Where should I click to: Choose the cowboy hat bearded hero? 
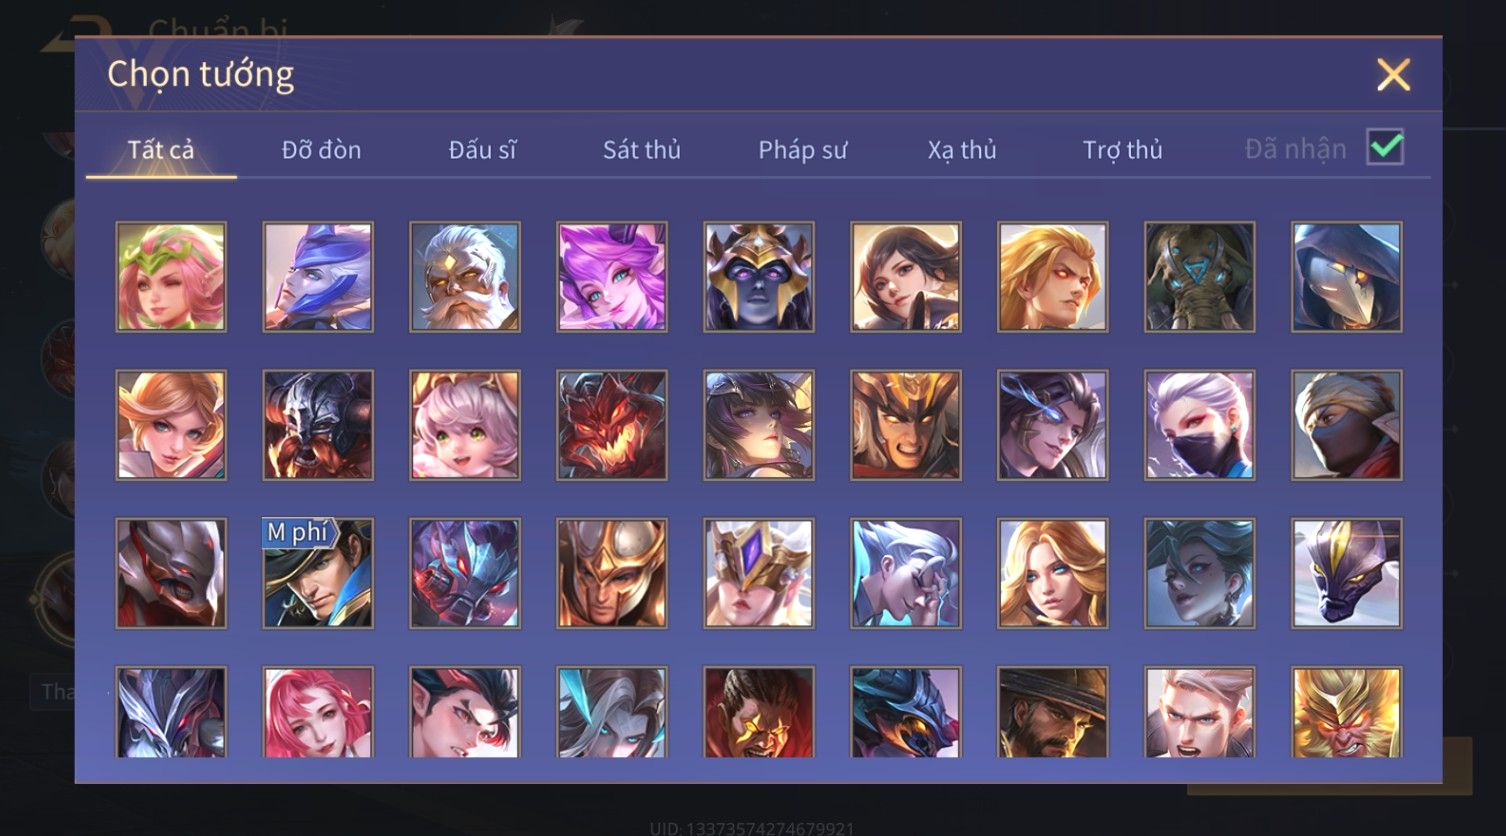(1052, 712)
